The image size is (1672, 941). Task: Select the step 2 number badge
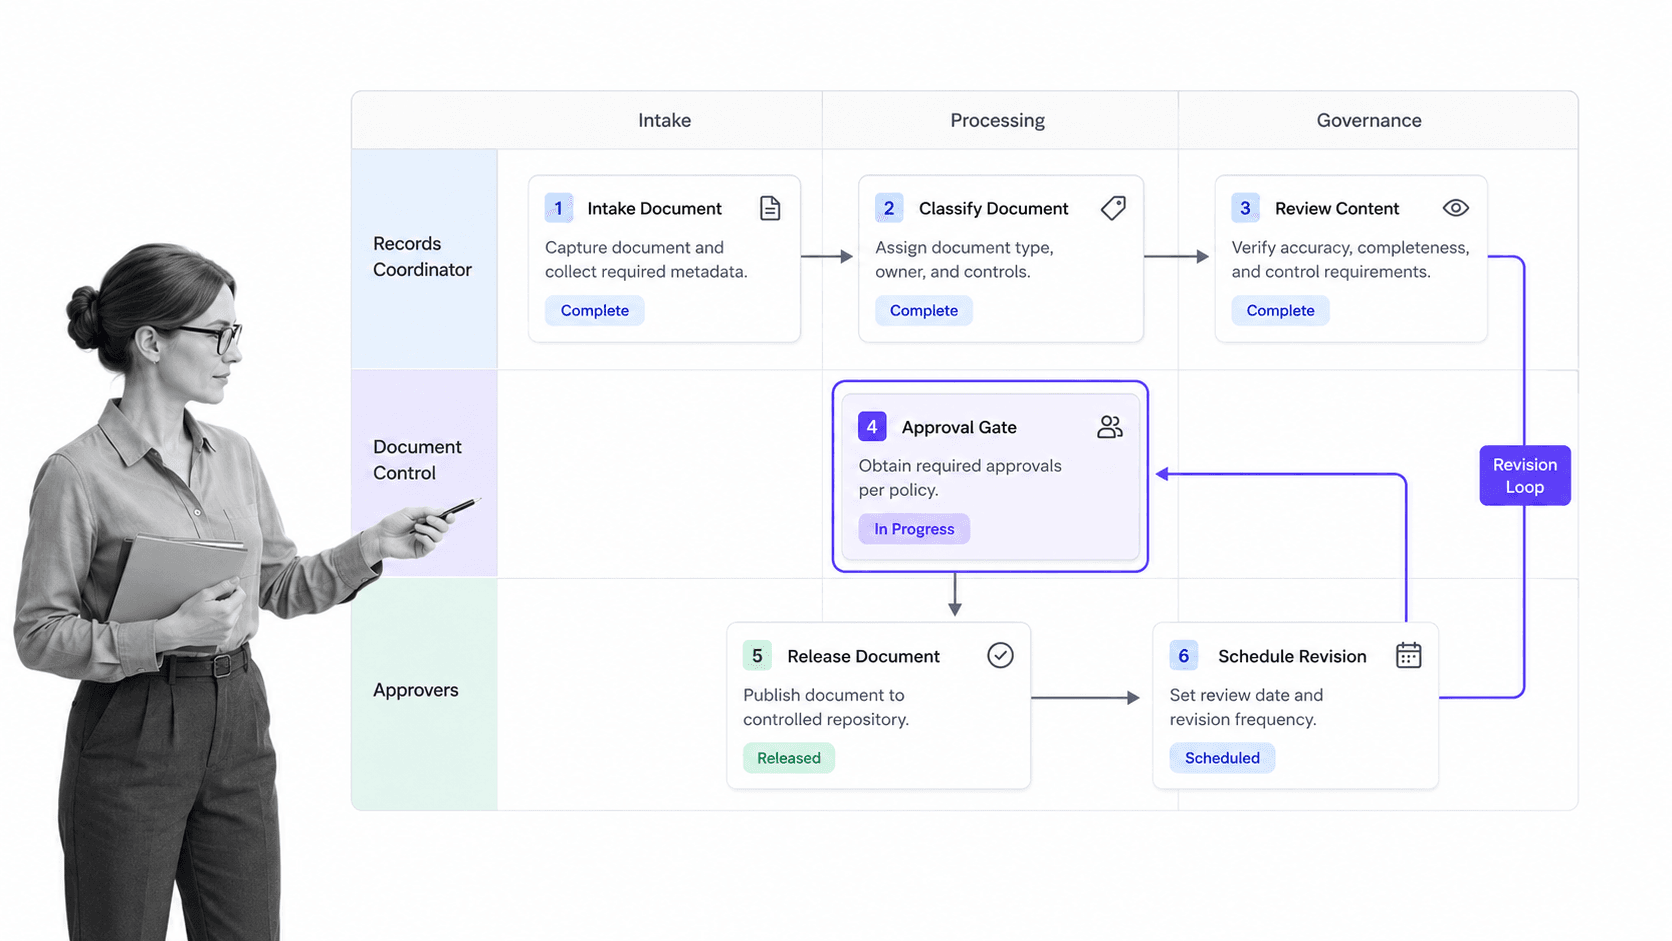pos(889,208)
